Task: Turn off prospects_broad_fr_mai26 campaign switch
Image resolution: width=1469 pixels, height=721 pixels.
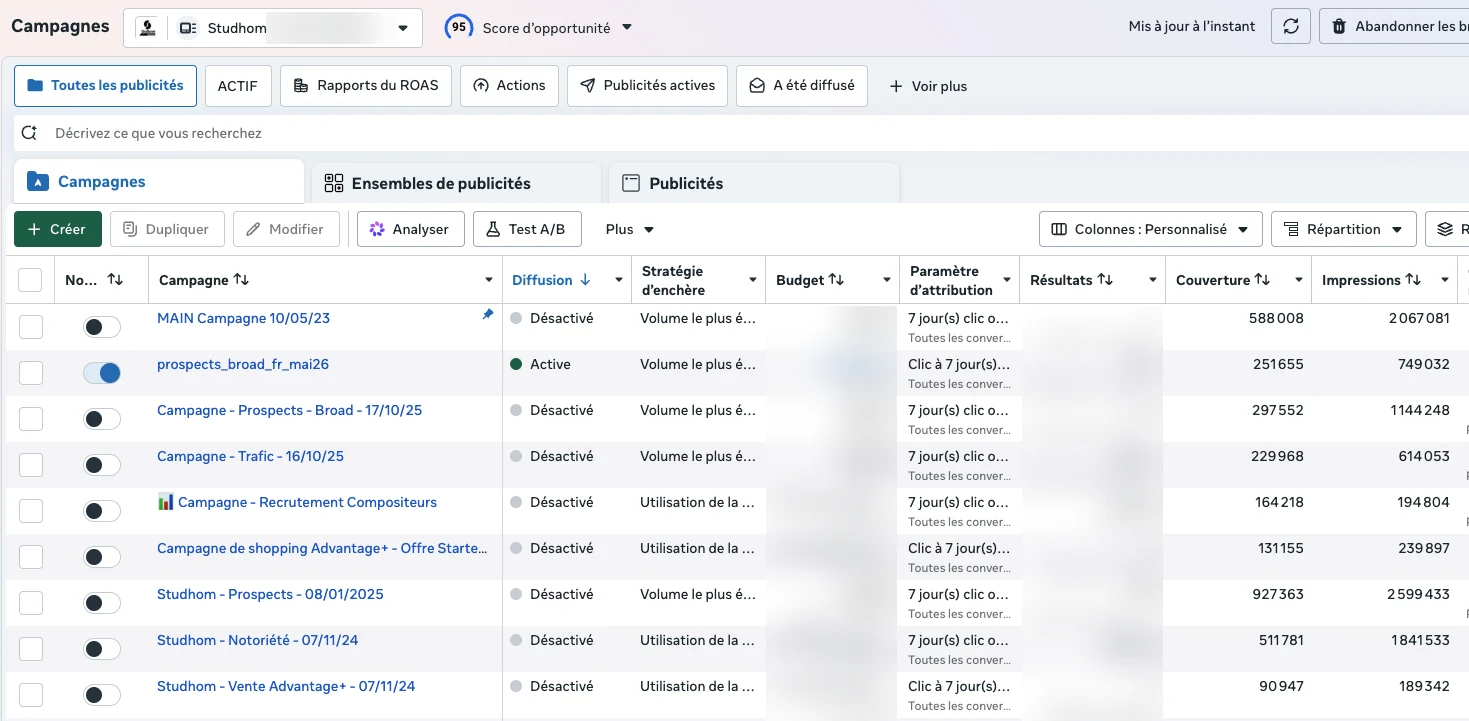Action: click(102, 373)
